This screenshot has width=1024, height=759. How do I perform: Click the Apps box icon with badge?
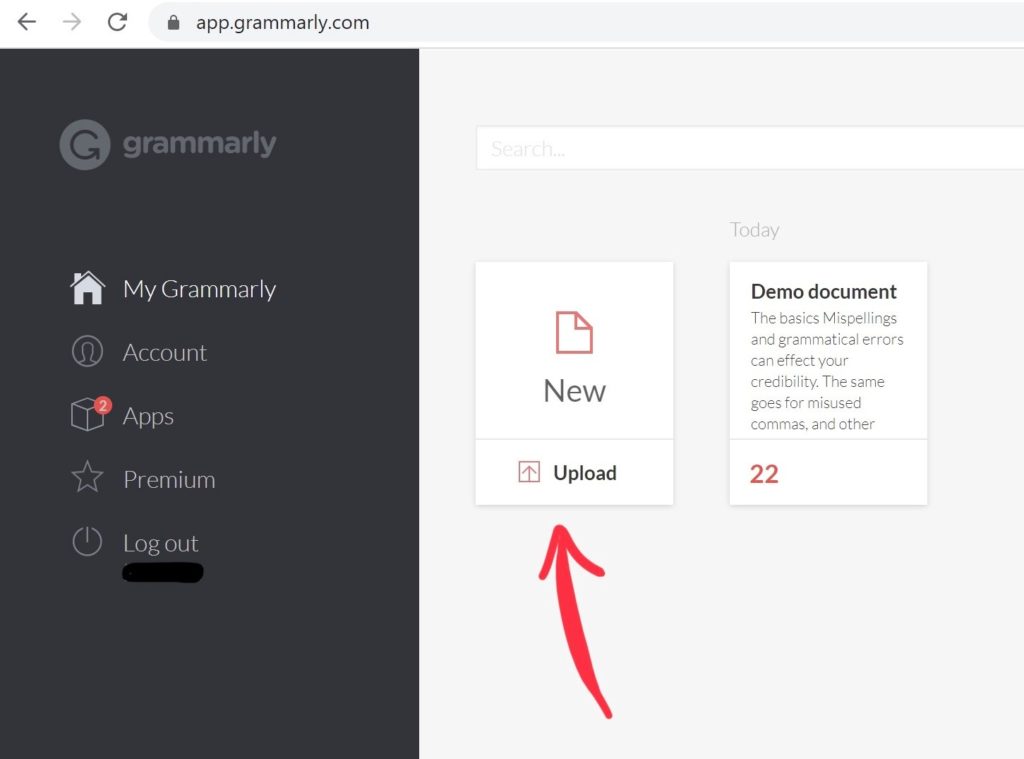tap(89, 414)
